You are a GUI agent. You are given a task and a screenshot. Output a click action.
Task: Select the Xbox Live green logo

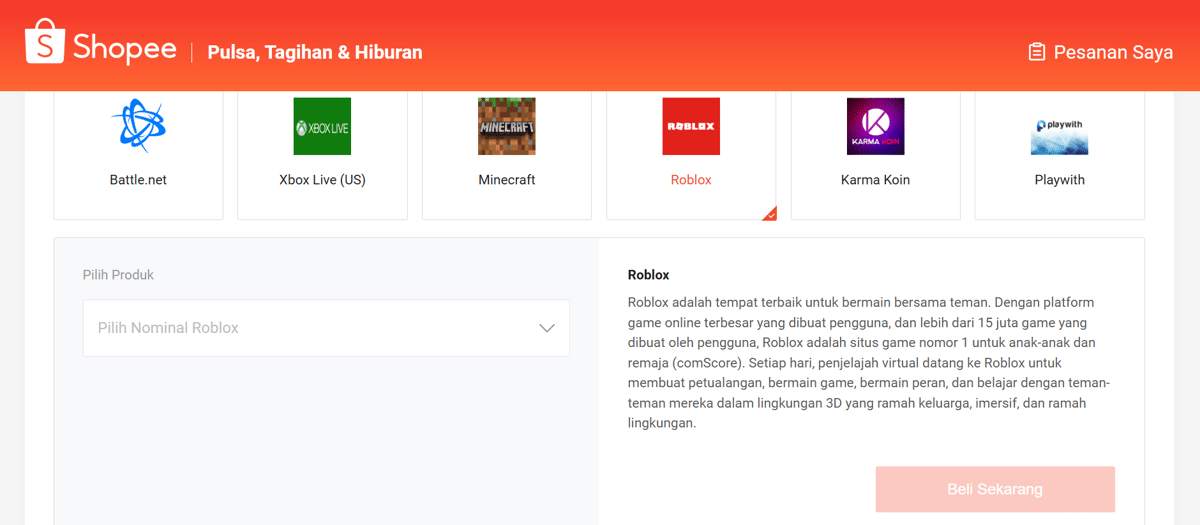(x=322, y=126)
